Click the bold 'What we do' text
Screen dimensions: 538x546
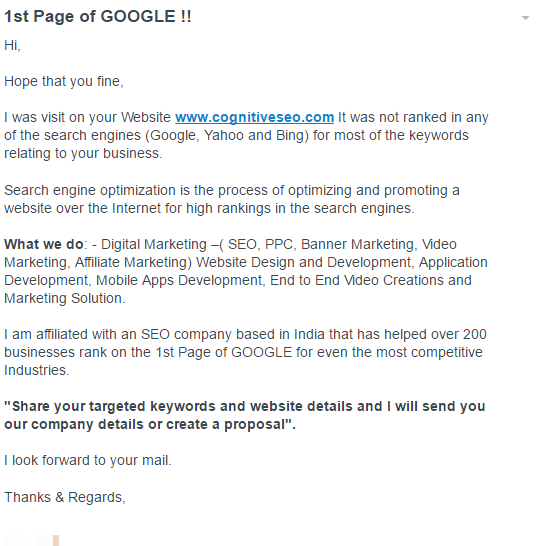pos(44,244)
